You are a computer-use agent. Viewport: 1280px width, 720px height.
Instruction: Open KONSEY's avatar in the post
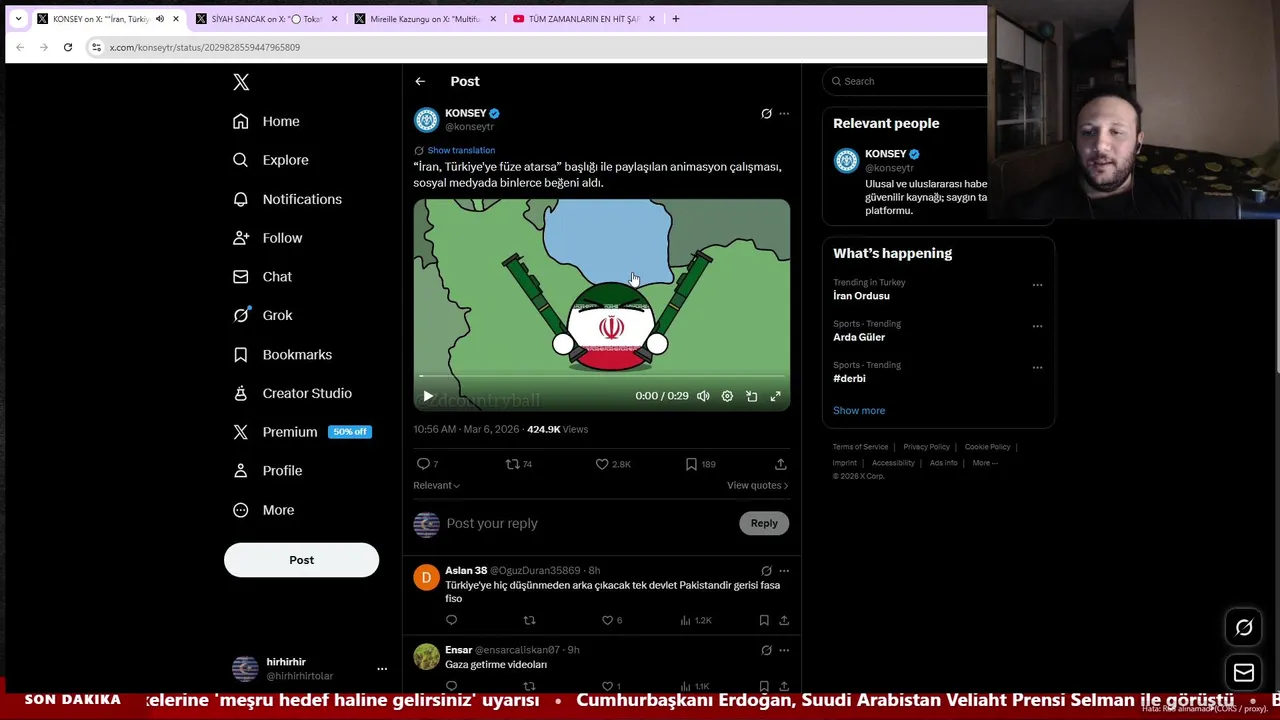click(x=427, y=120)
